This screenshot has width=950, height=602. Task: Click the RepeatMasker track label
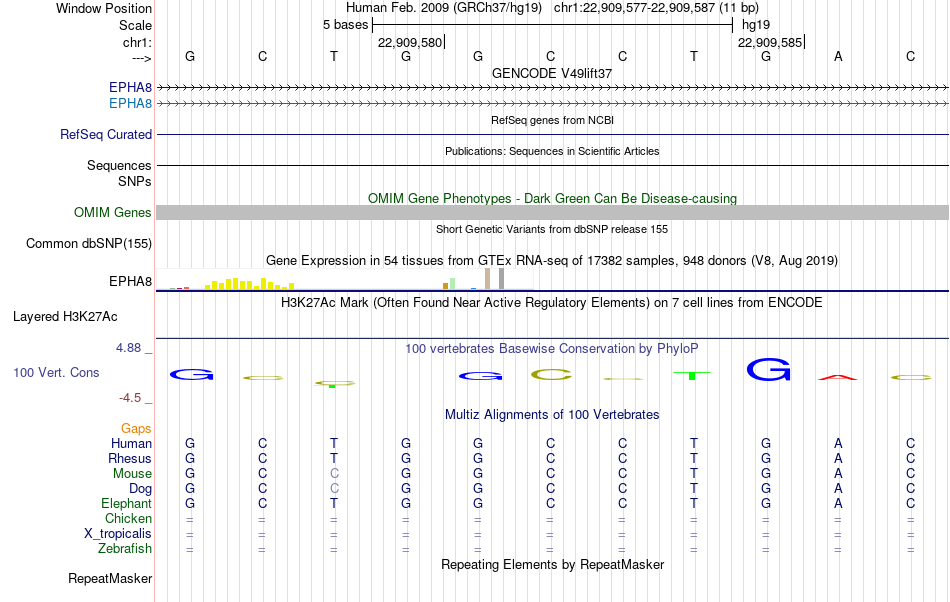pyautogui.click(x=110, y=578)
